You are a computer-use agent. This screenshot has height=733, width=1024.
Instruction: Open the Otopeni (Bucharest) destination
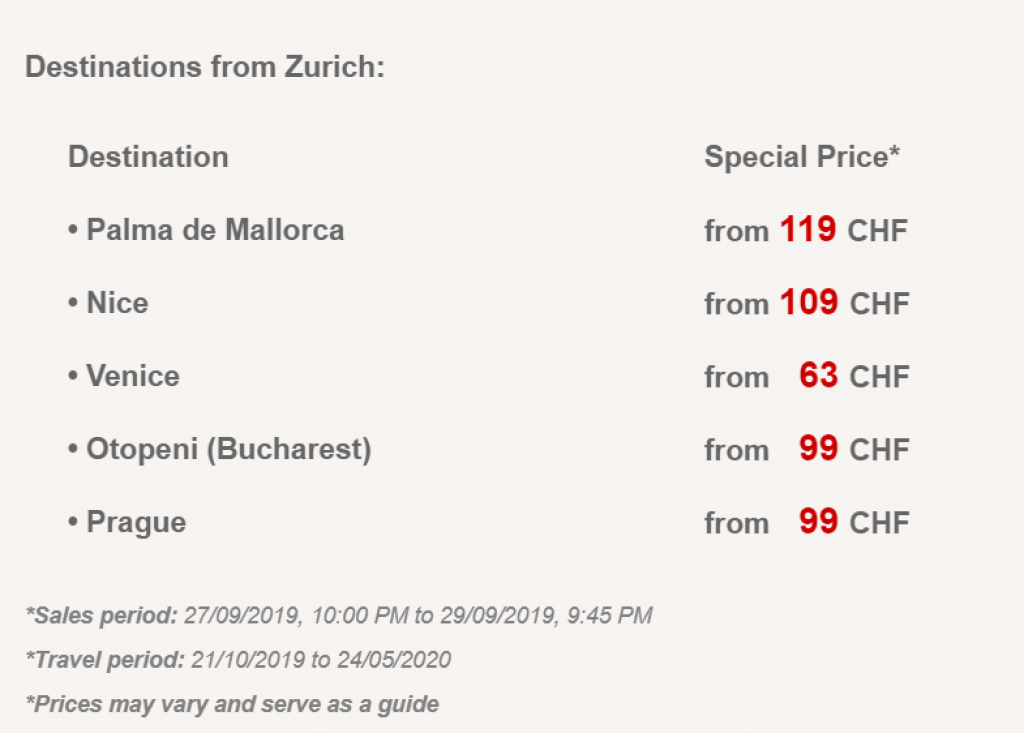(228, 449)
